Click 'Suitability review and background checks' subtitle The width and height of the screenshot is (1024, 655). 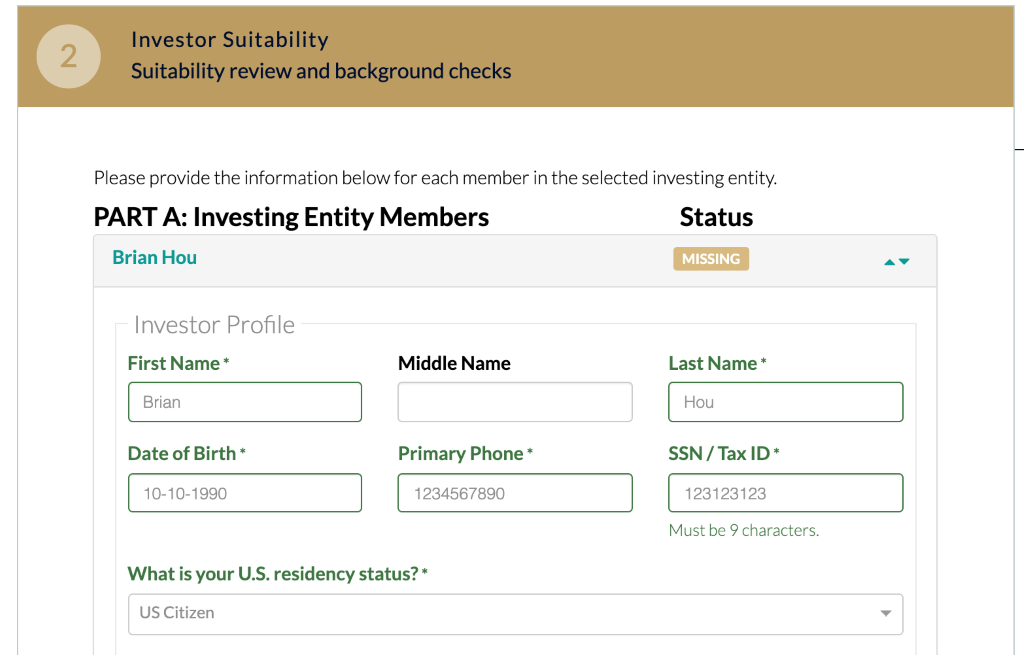[321, 71]
